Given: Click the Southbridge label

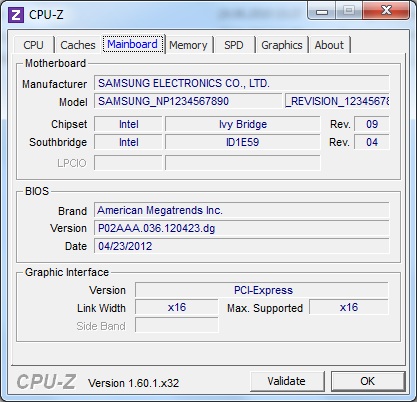Looking at the screenshot, I should pyautogui.click(x=58, y=142).
